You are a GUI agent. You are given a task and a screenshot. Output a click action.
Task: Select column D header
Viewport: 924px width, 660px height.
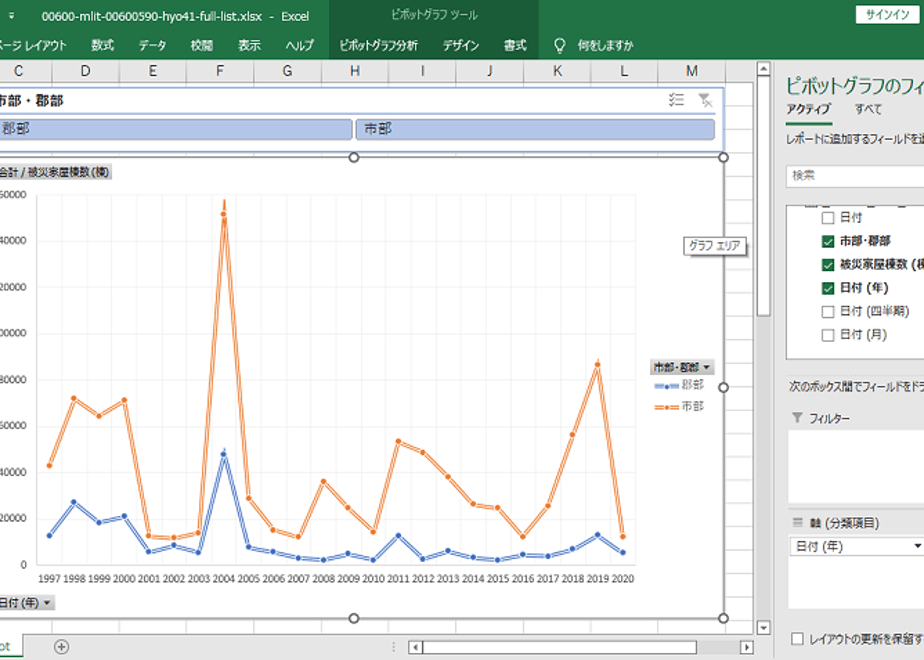pos(85,71)
